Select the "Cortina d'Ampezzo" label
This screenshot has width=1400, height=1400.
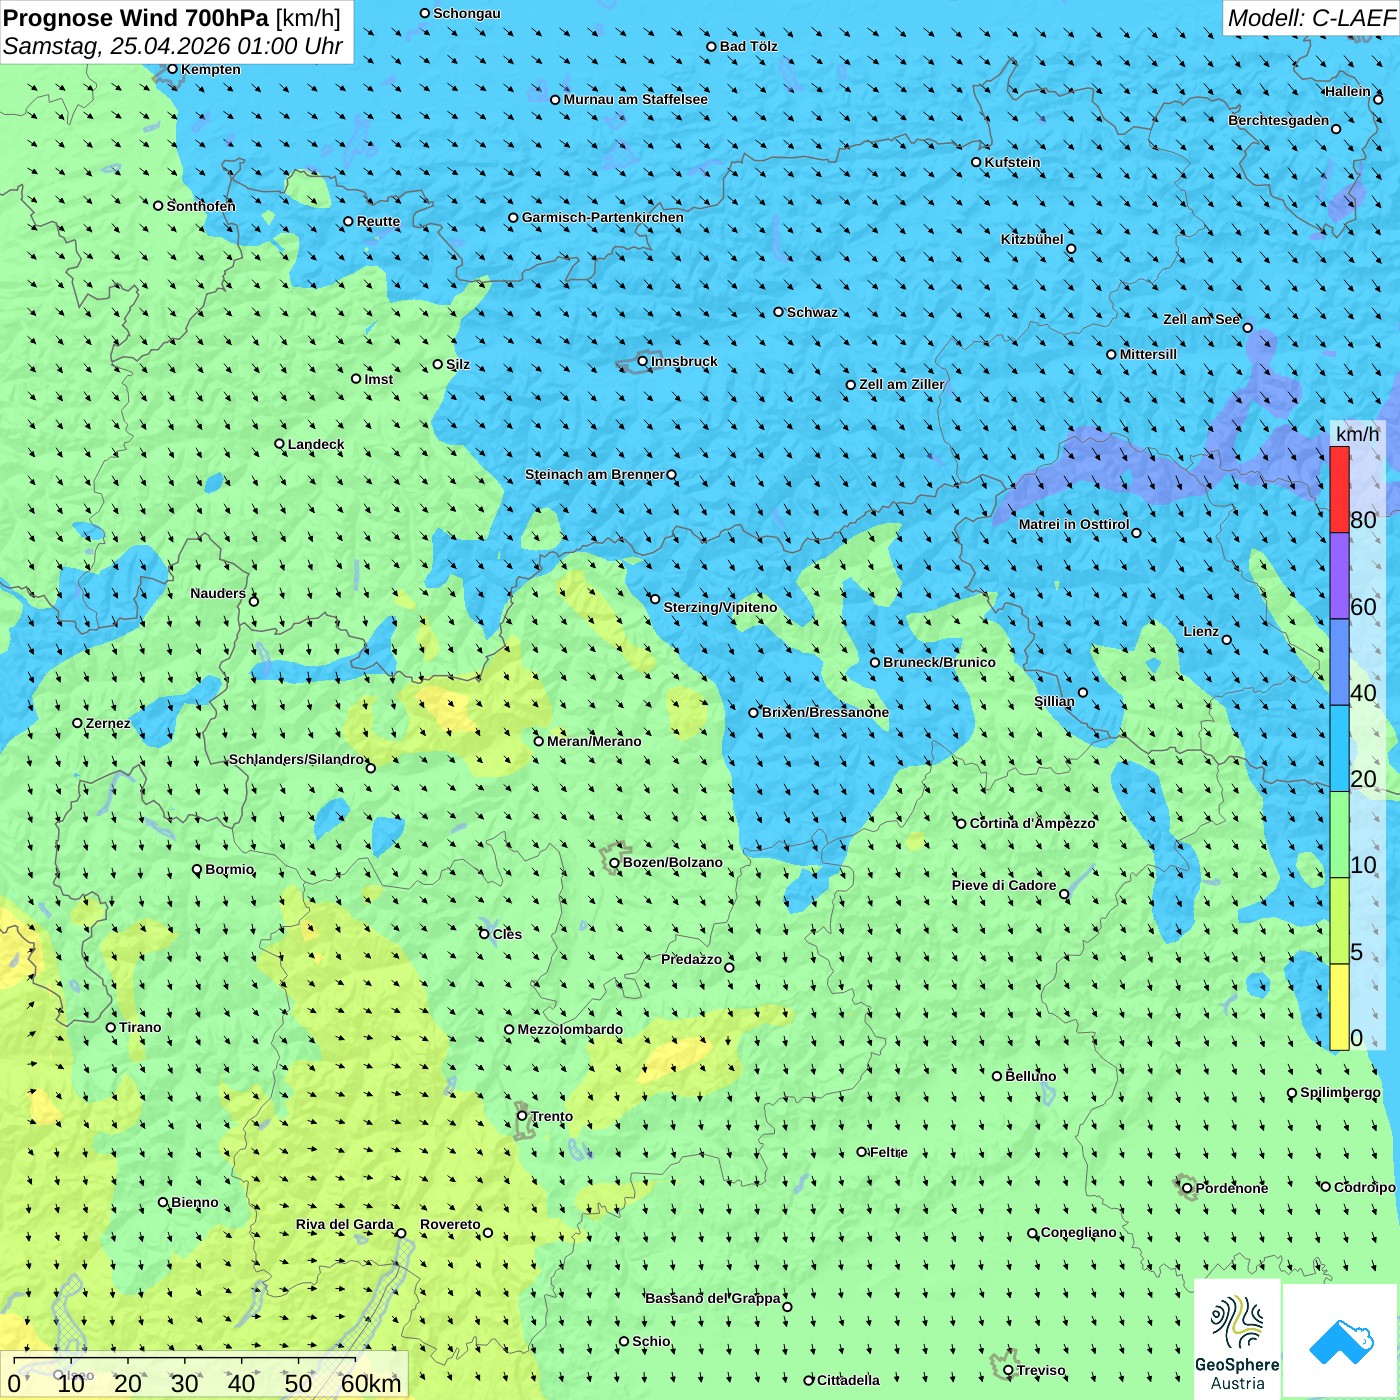coord(1033,823)
